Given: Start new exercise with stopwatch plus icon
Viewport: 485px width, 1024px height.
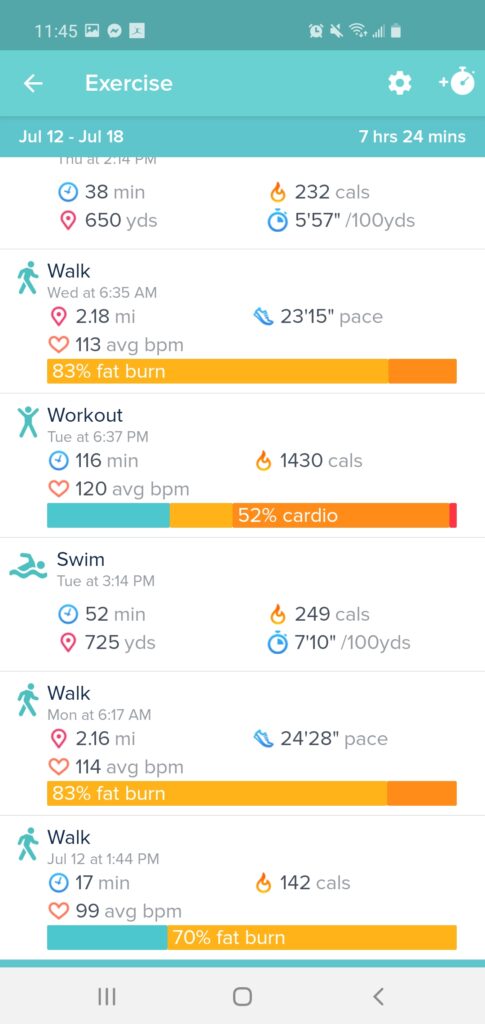Looking at the screenshot, I should [457, 82].
